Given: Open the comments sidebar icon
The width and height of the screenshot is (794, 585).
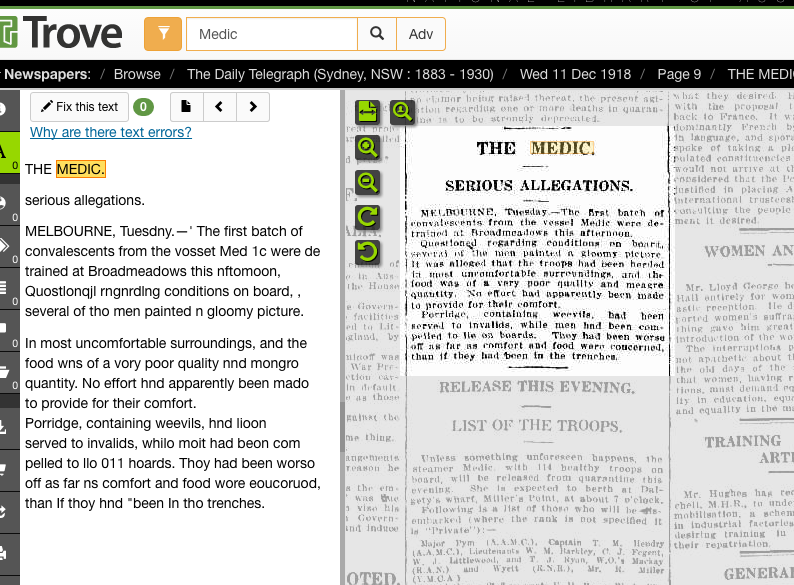Looking at the screenshot, I should tap(10, 330).
